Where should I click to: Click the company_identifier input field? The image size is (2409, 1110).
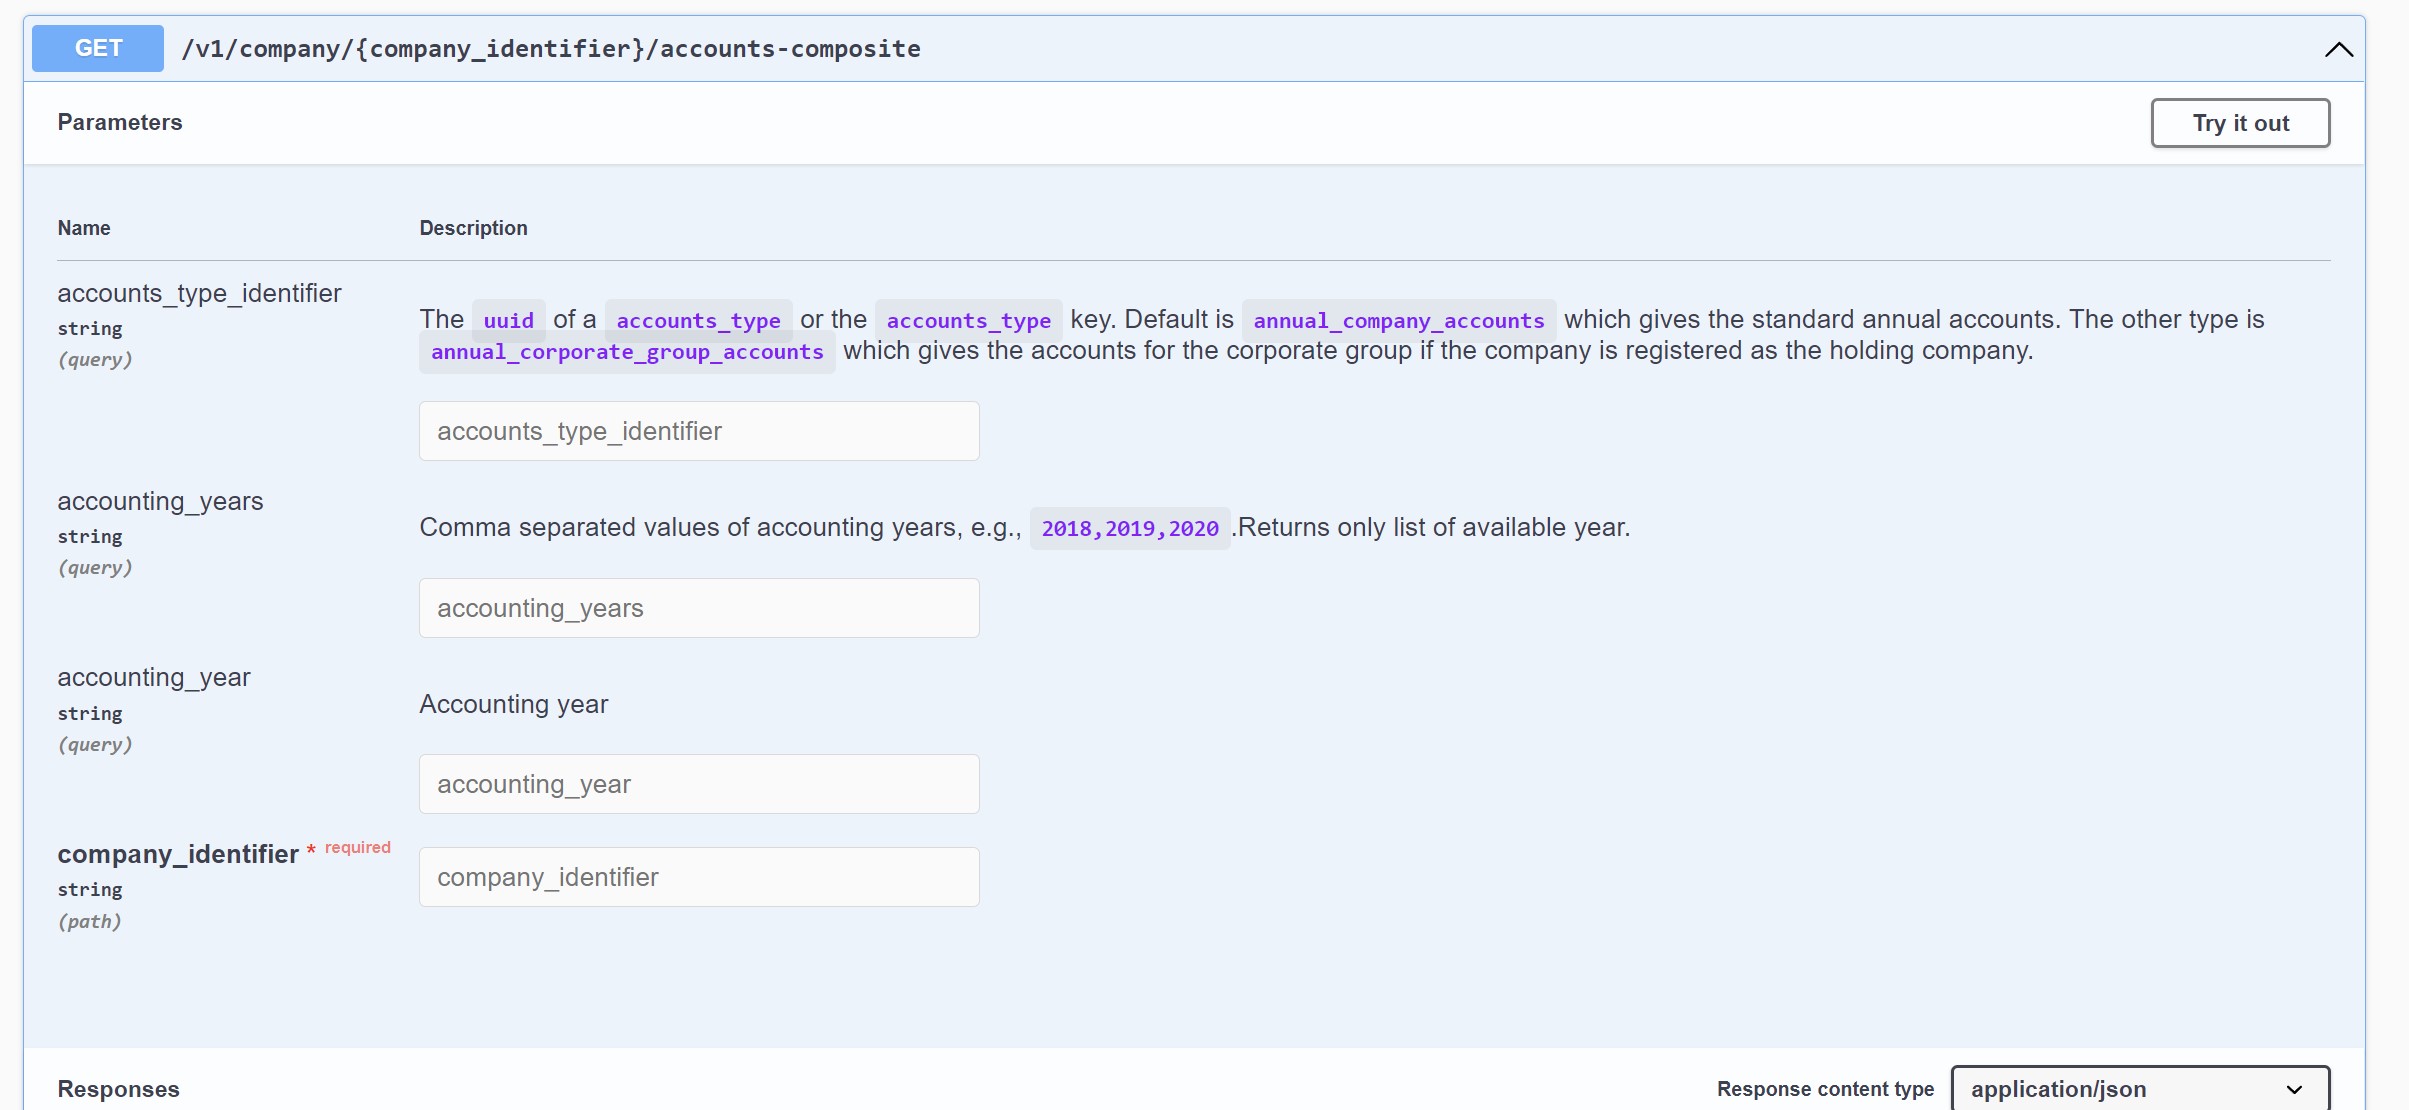pyautogui.click(x=699, y=877)
